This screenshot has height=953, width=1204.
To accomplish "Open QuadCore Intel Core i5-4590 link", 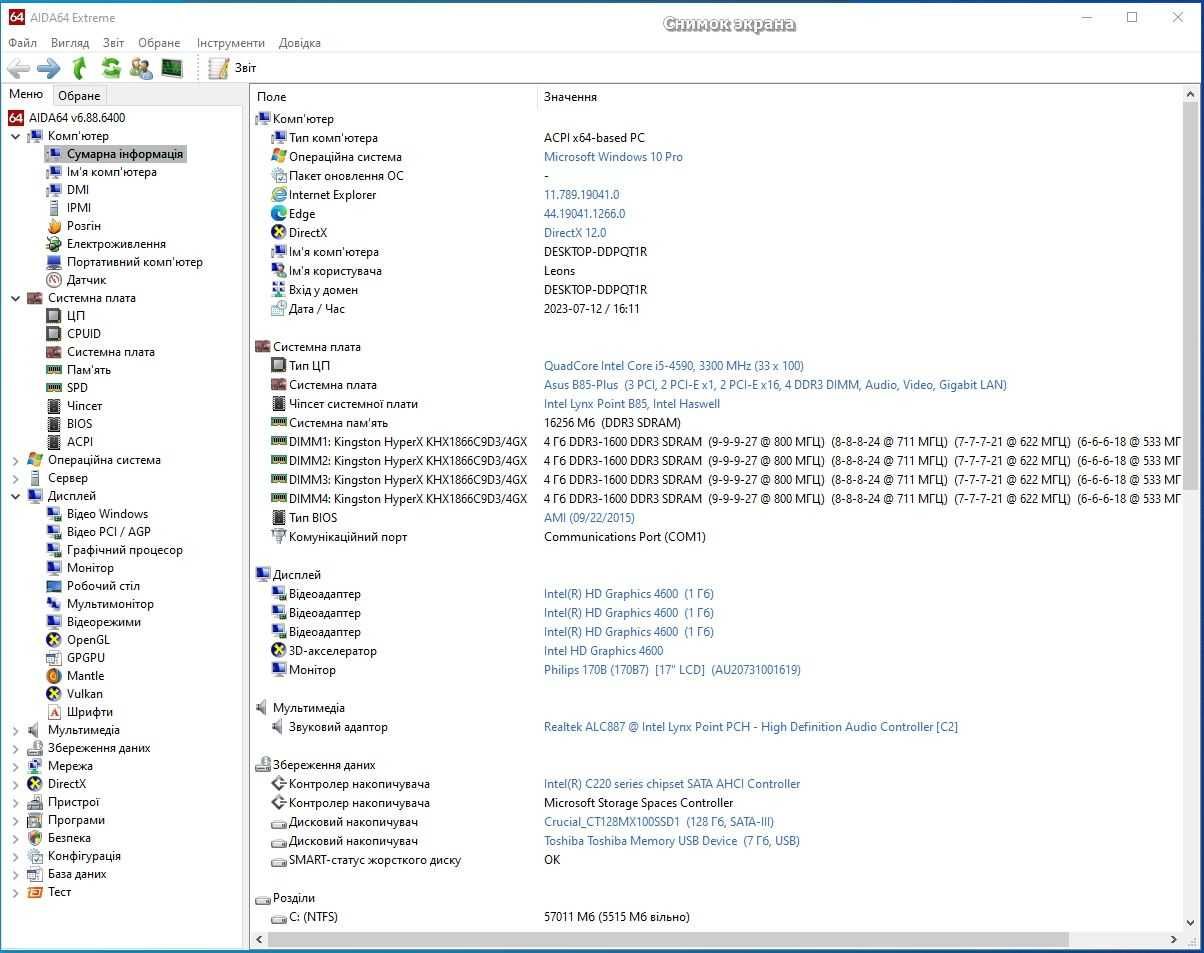I will [x=673, y=366].
